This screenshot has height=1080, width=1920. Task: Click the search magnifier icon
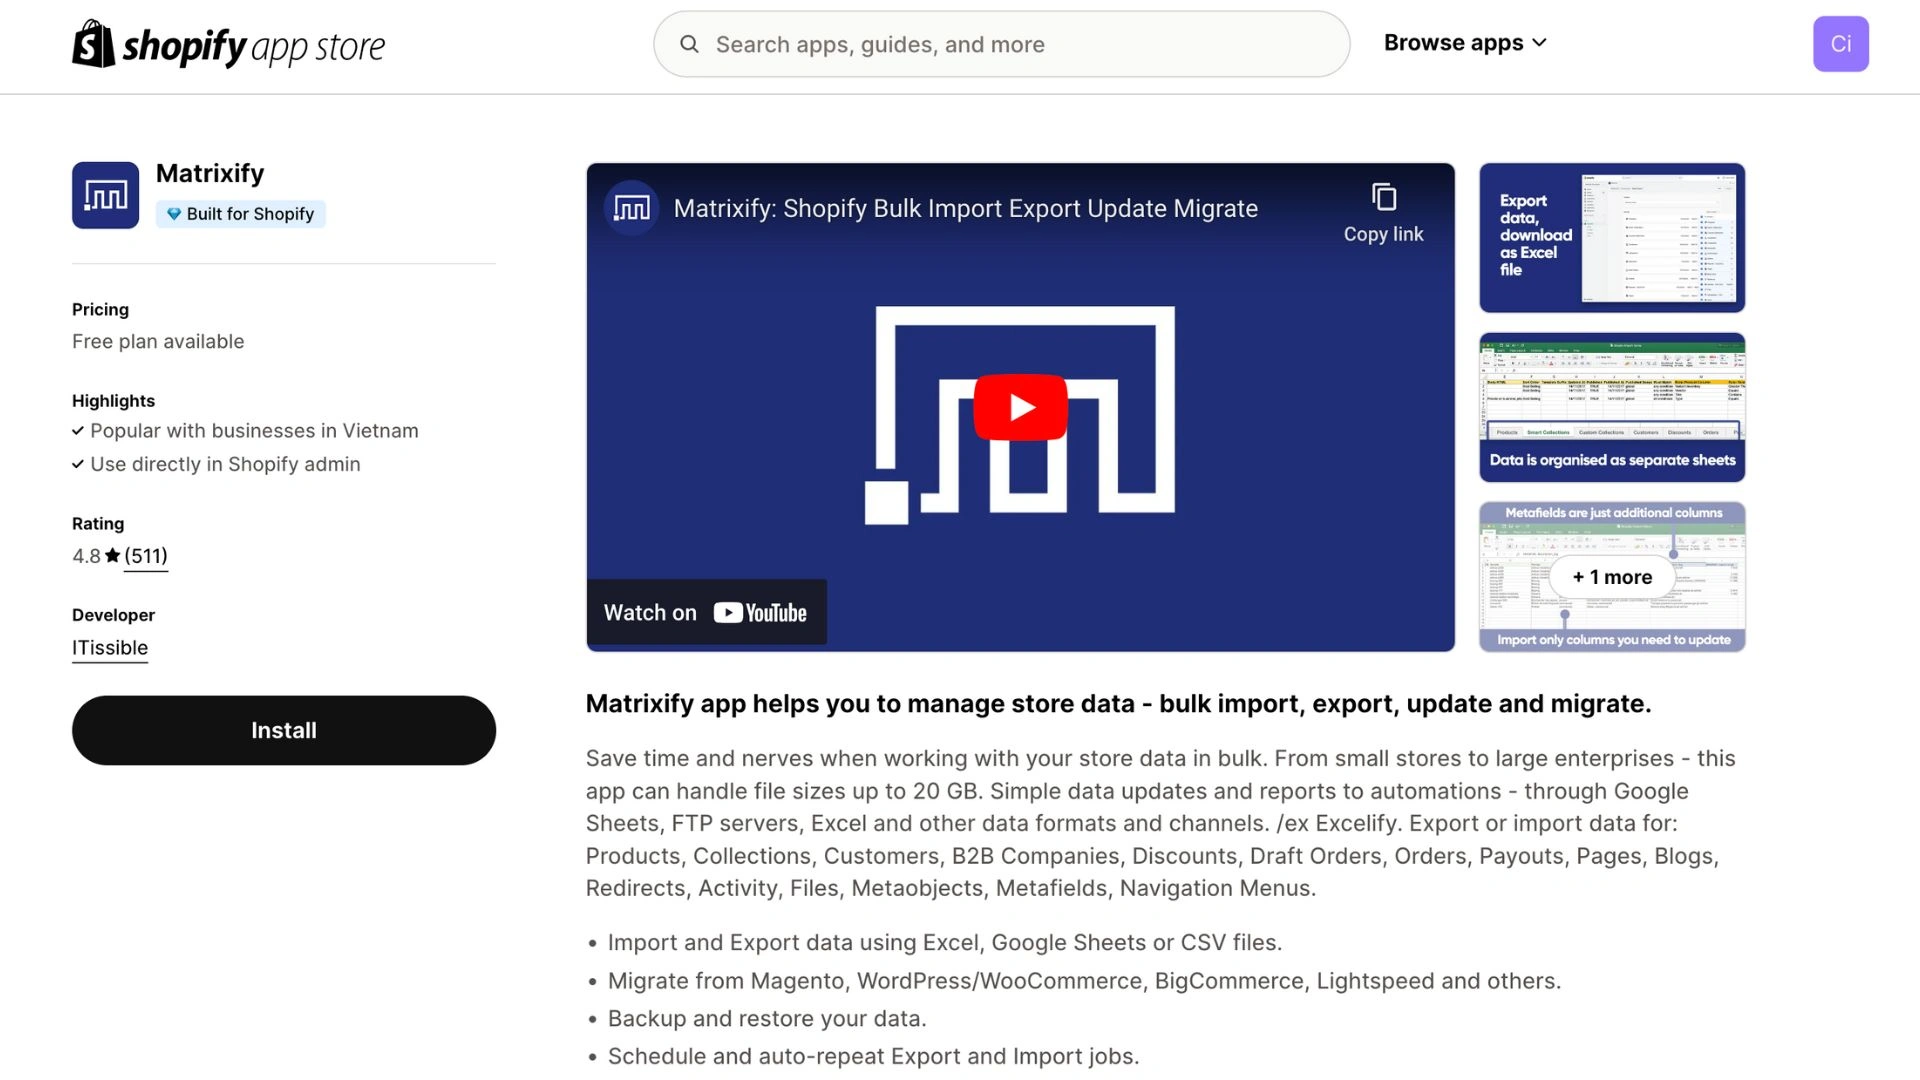[689, 44]
